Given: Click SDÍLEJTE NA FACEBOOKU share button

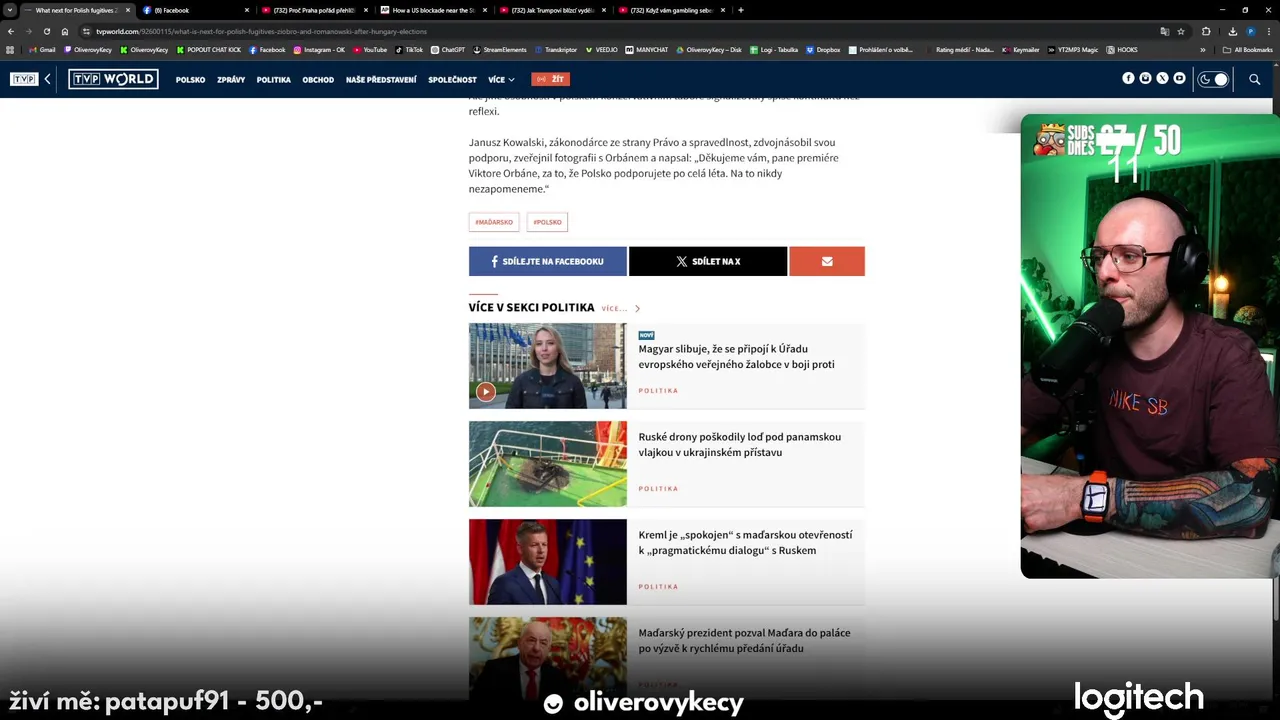Looking at the screenshot, I should [548, 261].
